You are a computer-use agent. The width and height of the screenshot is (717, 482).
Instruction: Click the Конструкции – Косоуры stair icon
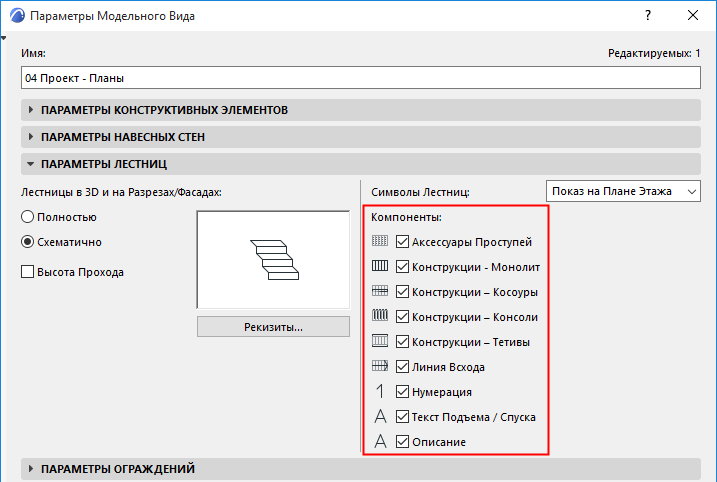pyautogui.click(x=380, y=292)
